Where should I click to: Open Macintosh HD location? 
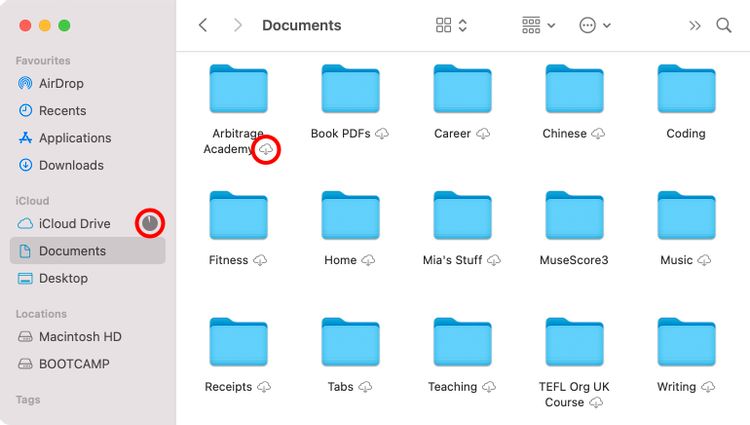pyautogui.click(x=87, y=337)
